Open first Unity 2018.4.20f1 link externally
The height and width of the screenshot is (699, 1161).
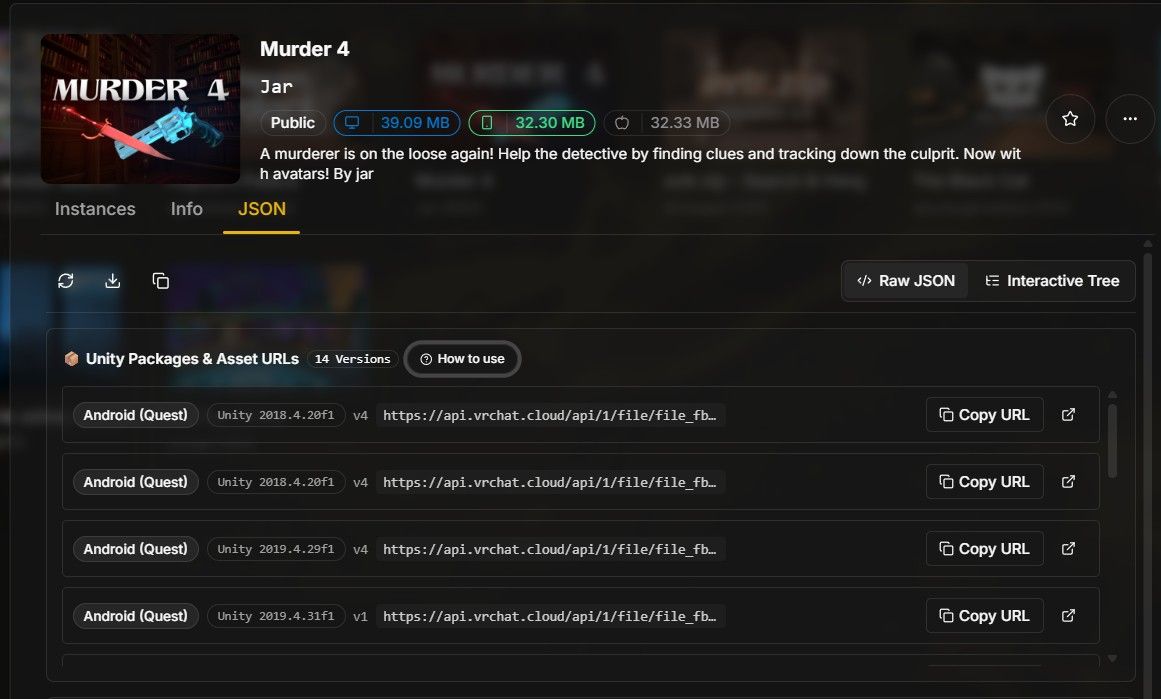tap(1068, 415)
